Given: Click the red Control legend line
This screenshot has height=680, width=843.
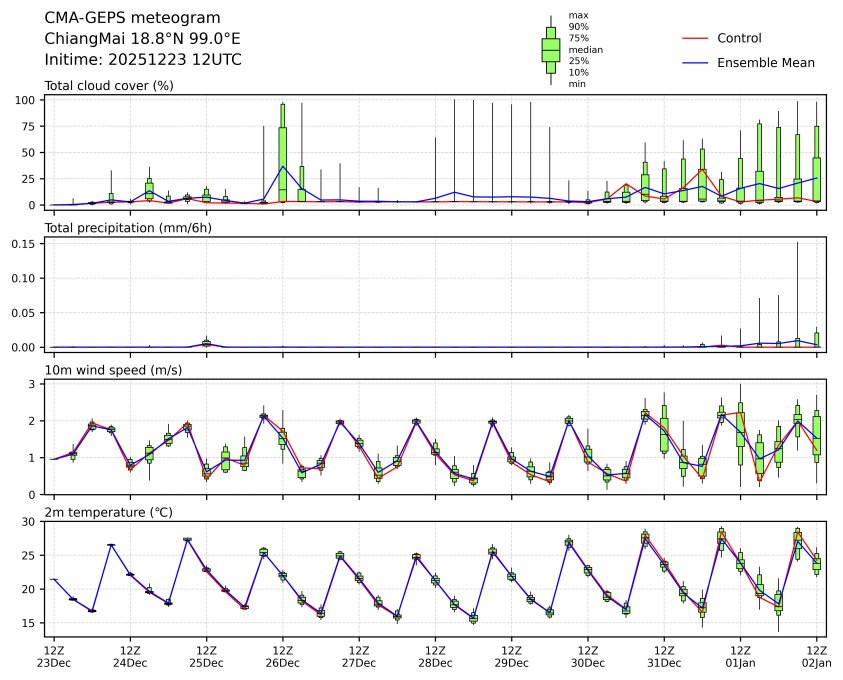Looking at the screenshot, I should (x=695, y=39).
